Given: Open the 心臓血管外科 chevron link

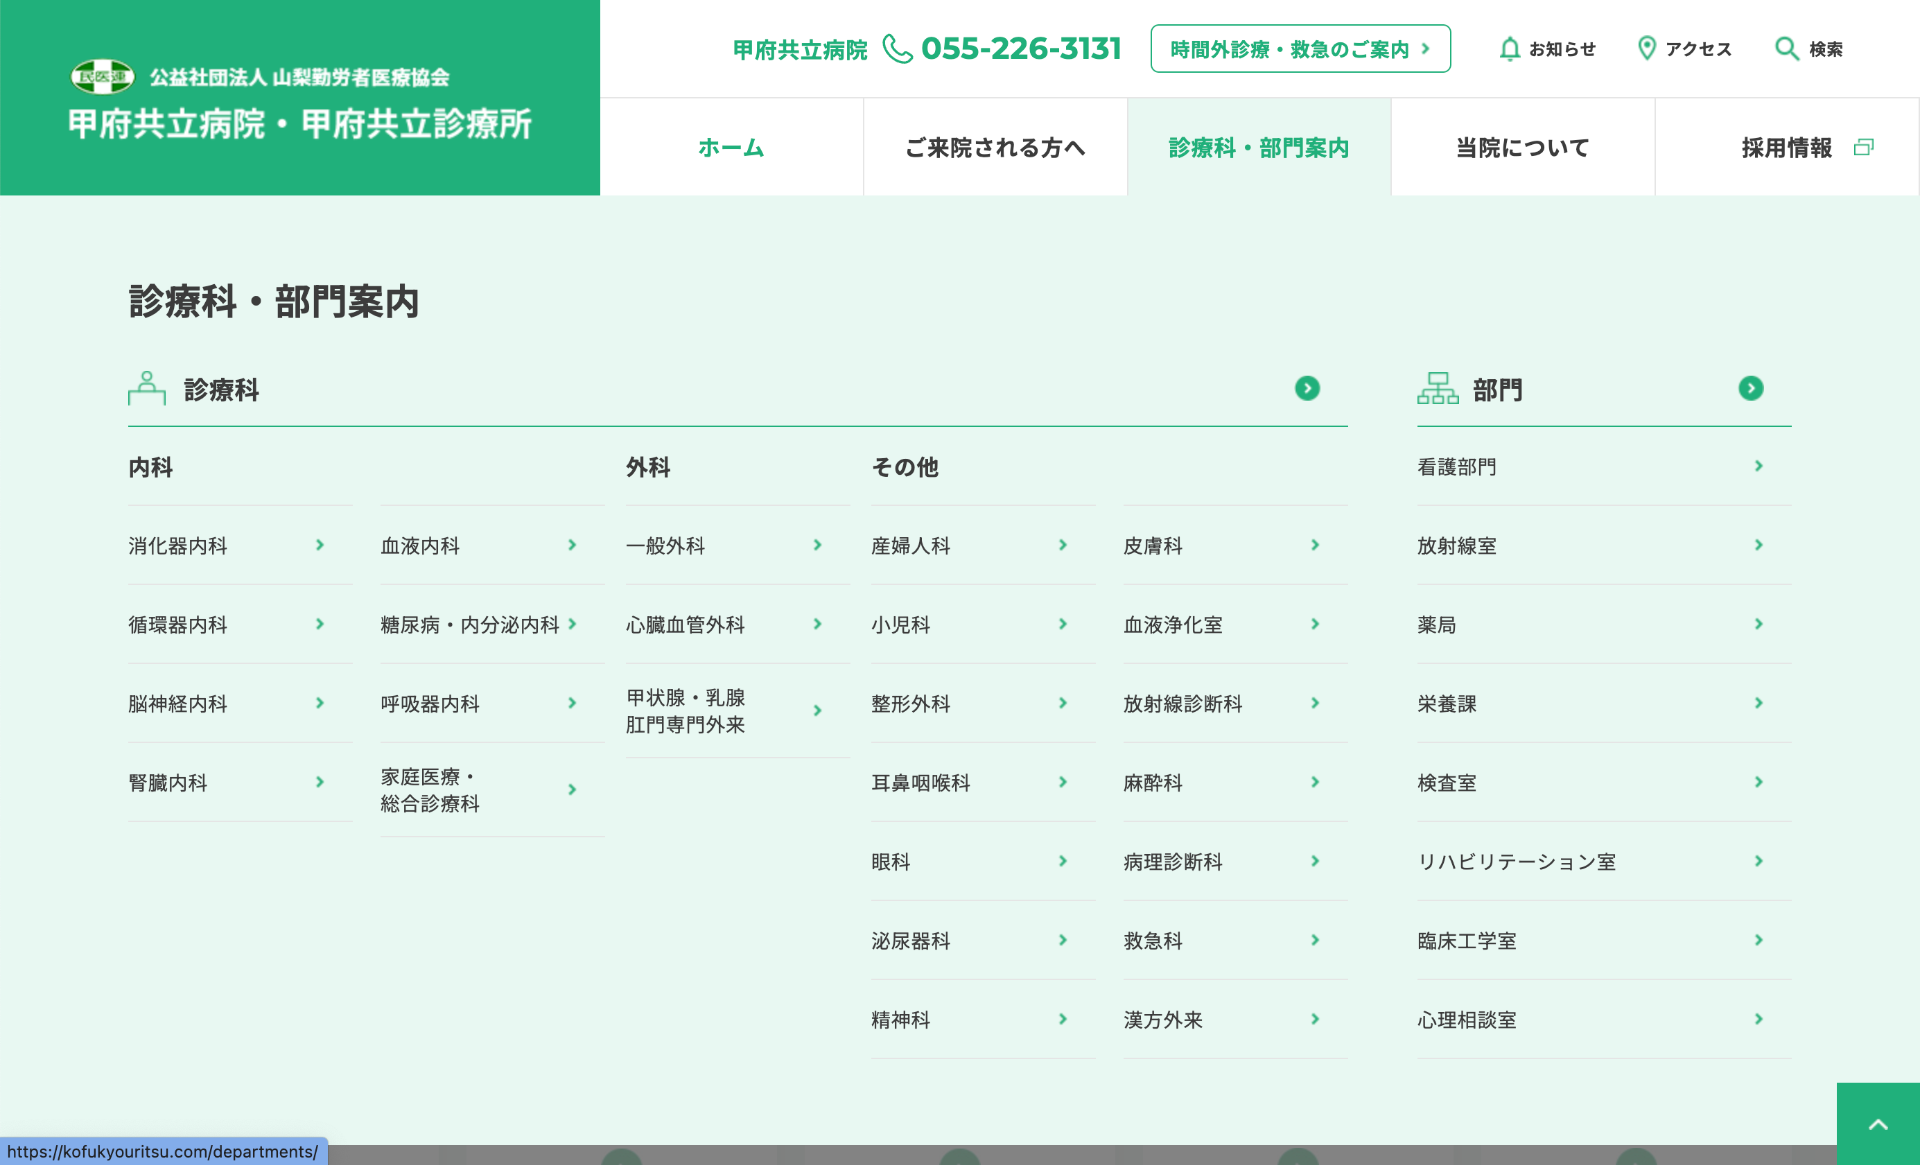Looking at the screenshot, I should point(817,624).
